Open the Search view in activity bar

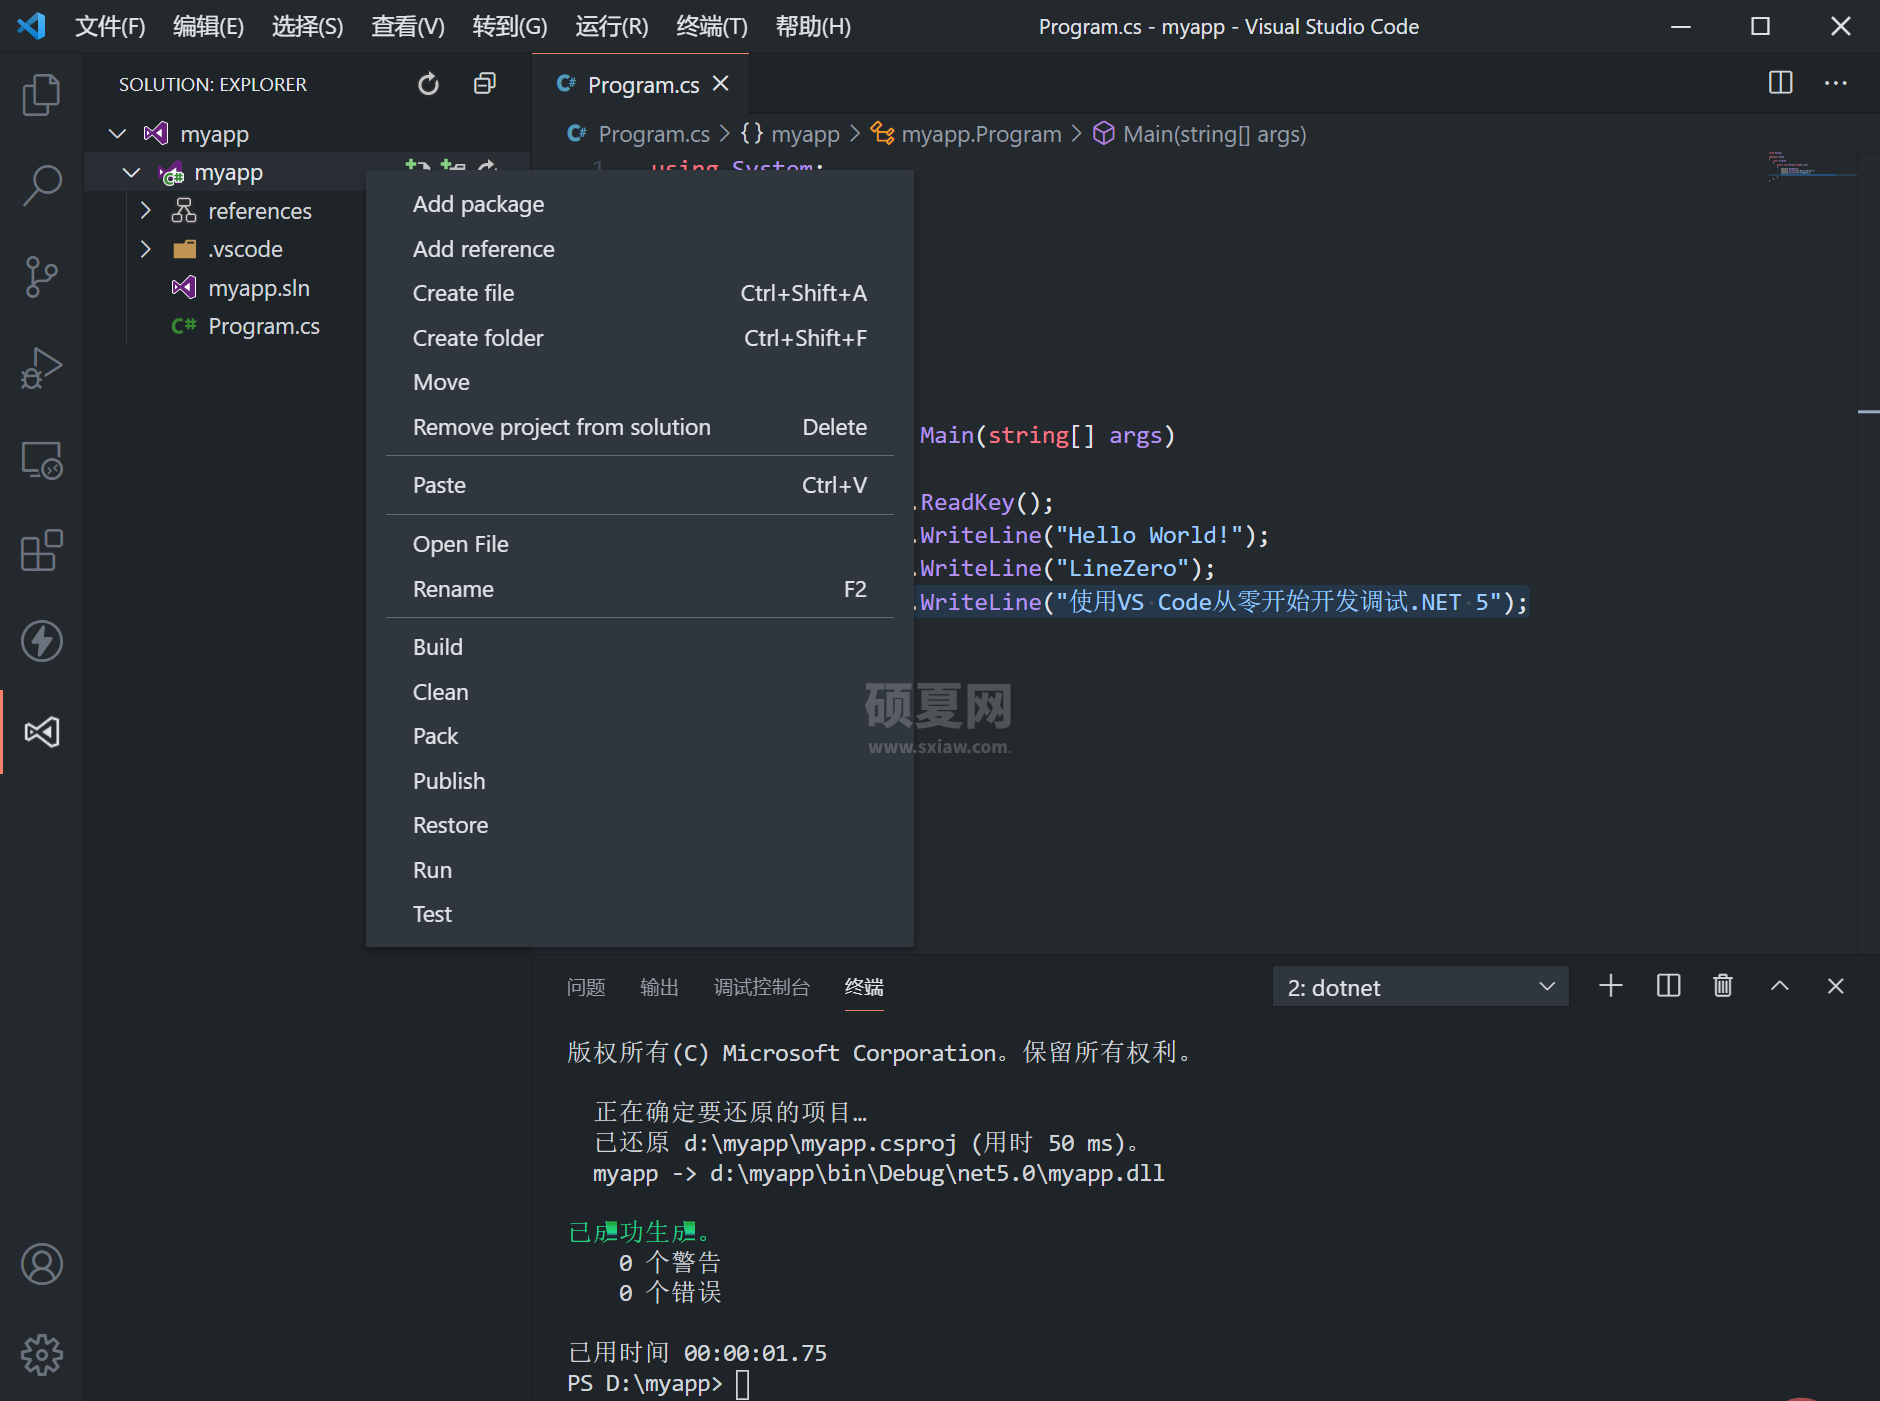point(41,186)
